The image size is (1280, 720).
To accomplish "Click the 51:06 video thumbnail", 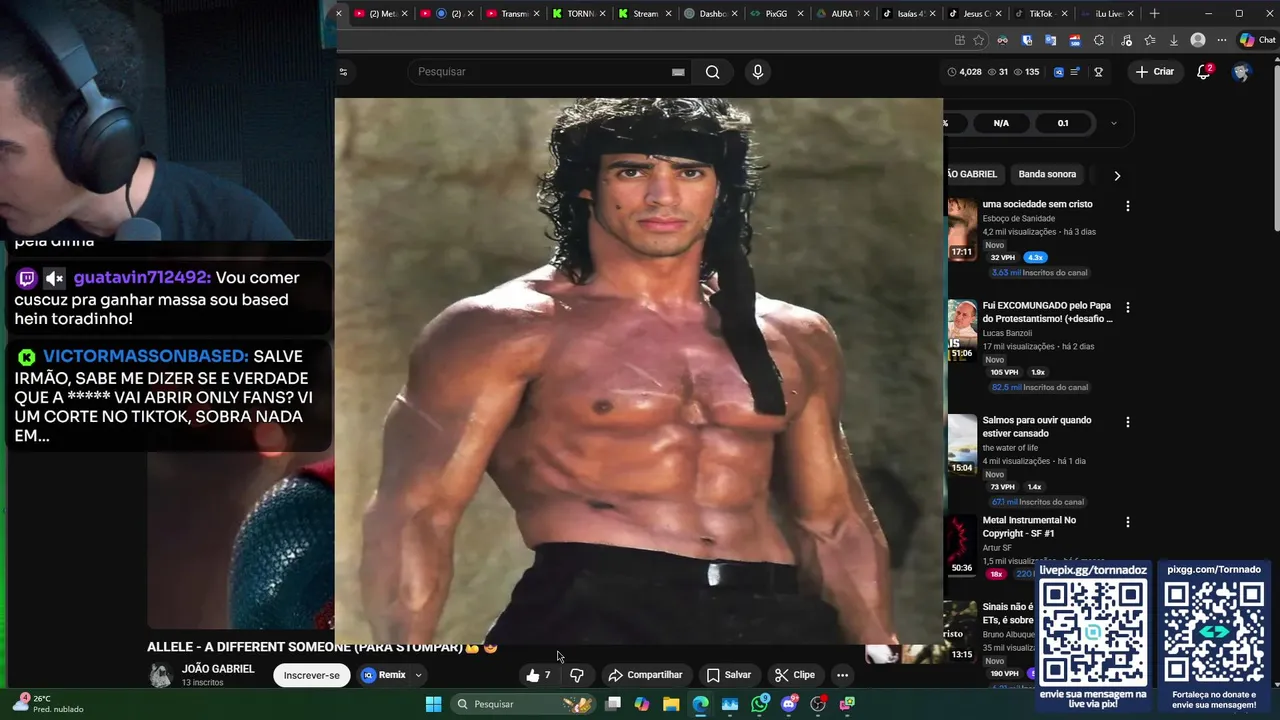I will (962, 330).
